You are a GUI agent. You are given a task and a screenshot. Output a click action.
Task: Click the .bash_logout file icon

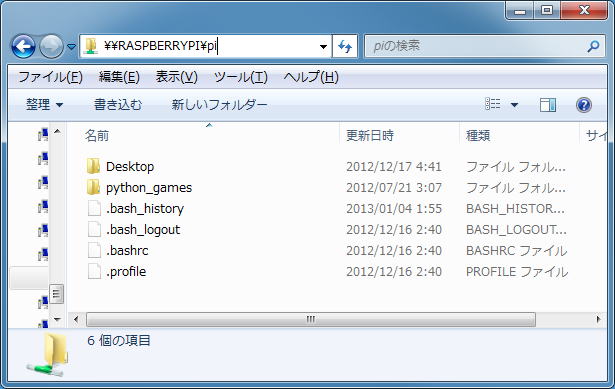pos(94,229)
